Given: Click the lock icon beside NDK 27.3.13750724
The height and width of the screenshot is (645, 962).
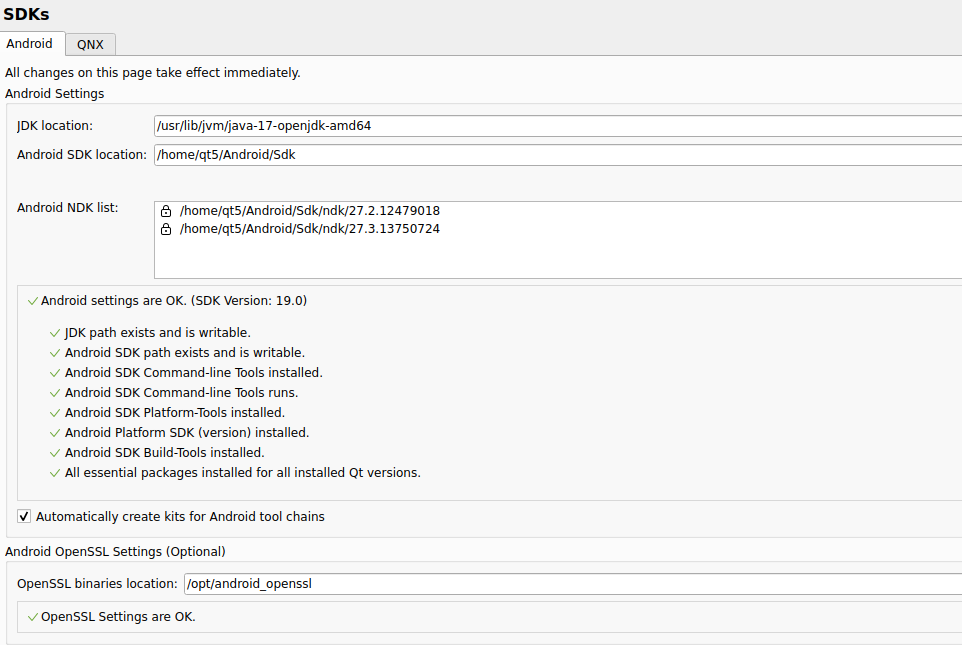Looking at the screenshot, I should tap(166, 229).
